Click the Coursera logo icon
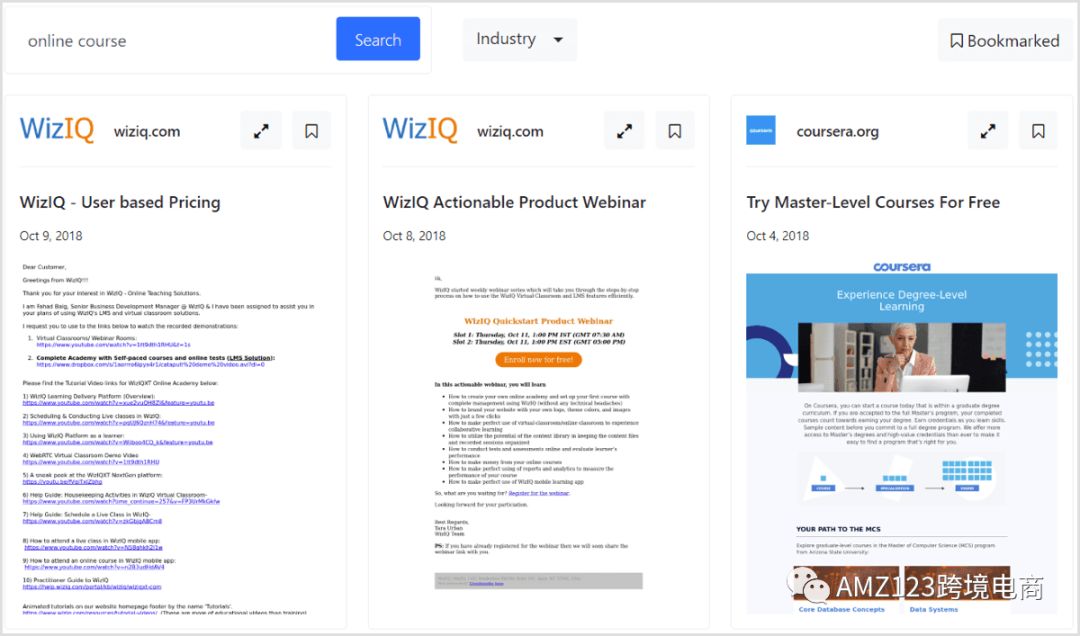Screen dimensions: 1080x636 (x=760, y=130)
